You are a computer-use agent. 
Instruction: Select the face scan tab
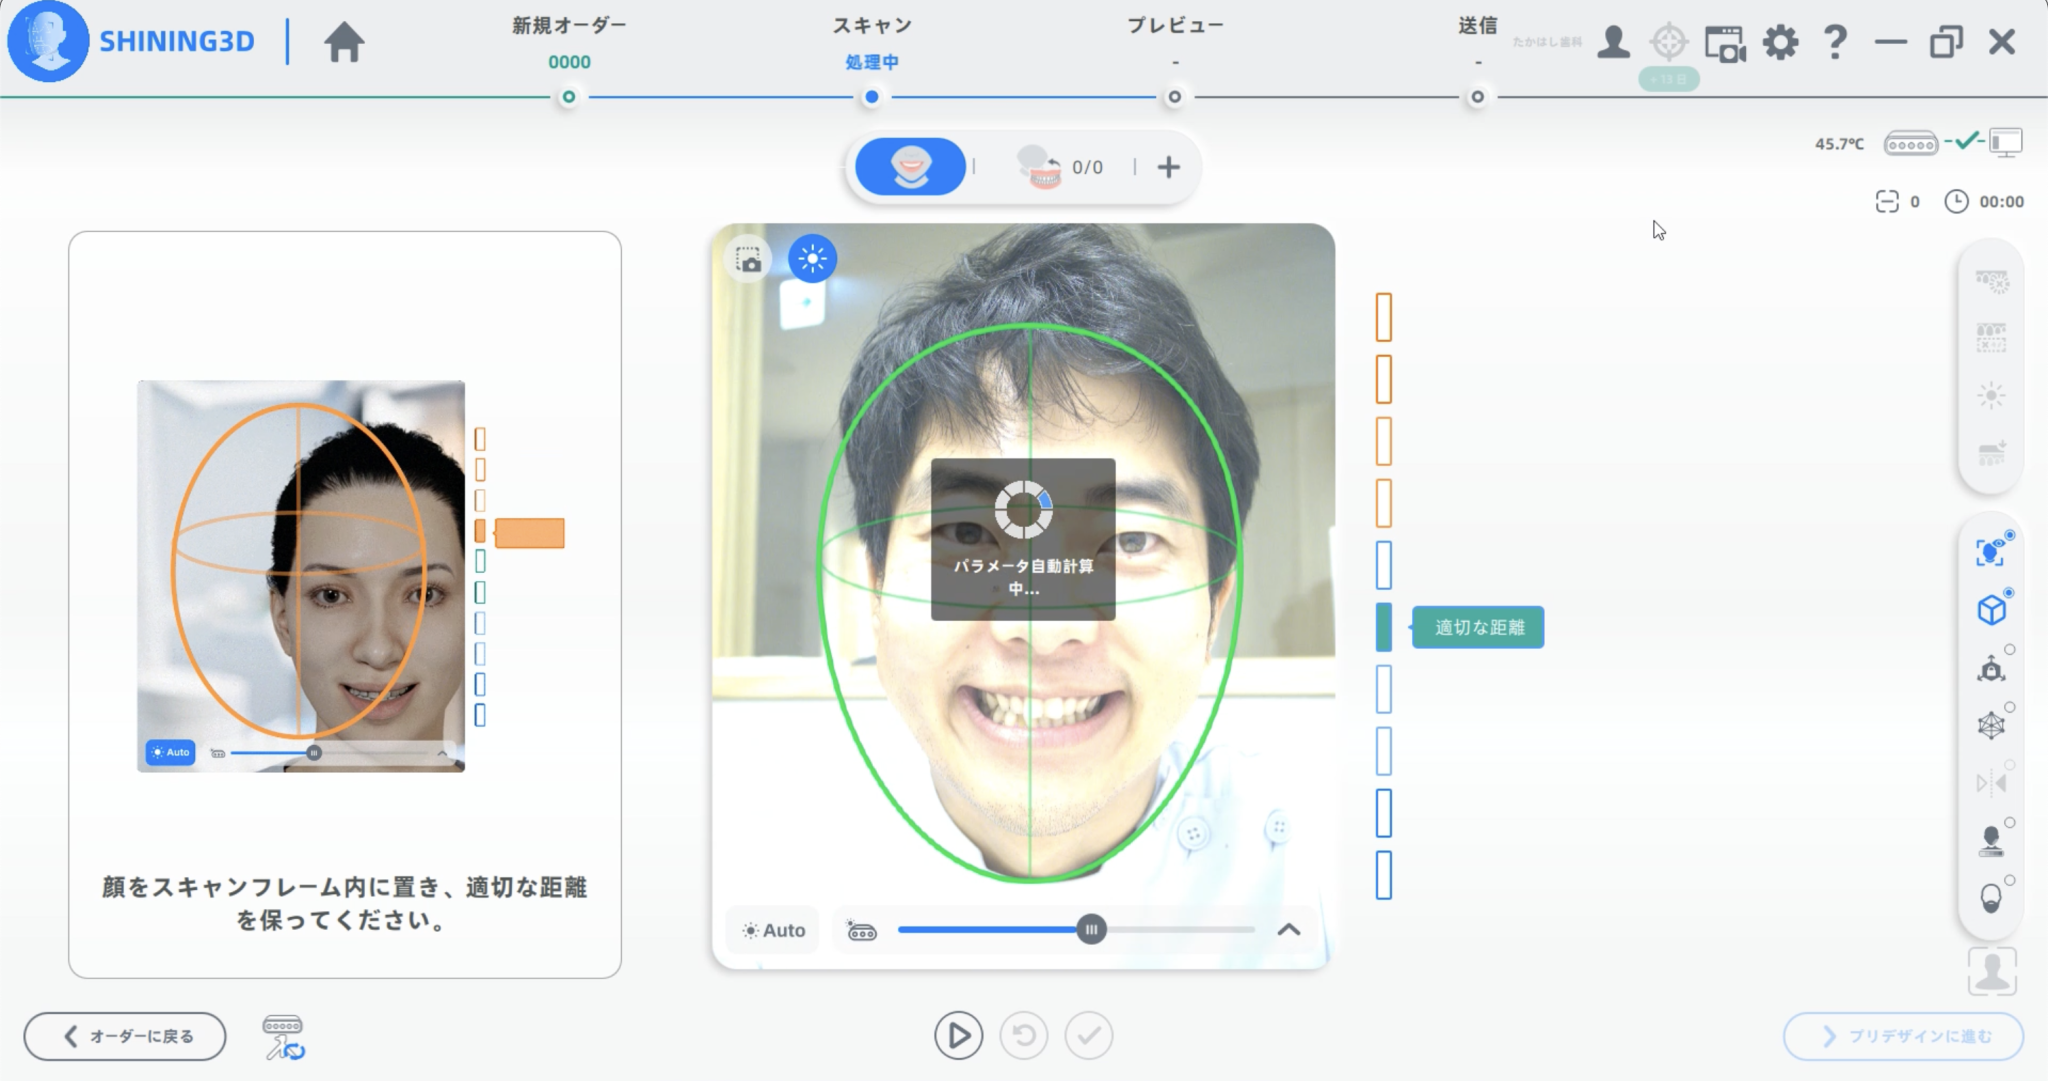click(x=910, y=167)
